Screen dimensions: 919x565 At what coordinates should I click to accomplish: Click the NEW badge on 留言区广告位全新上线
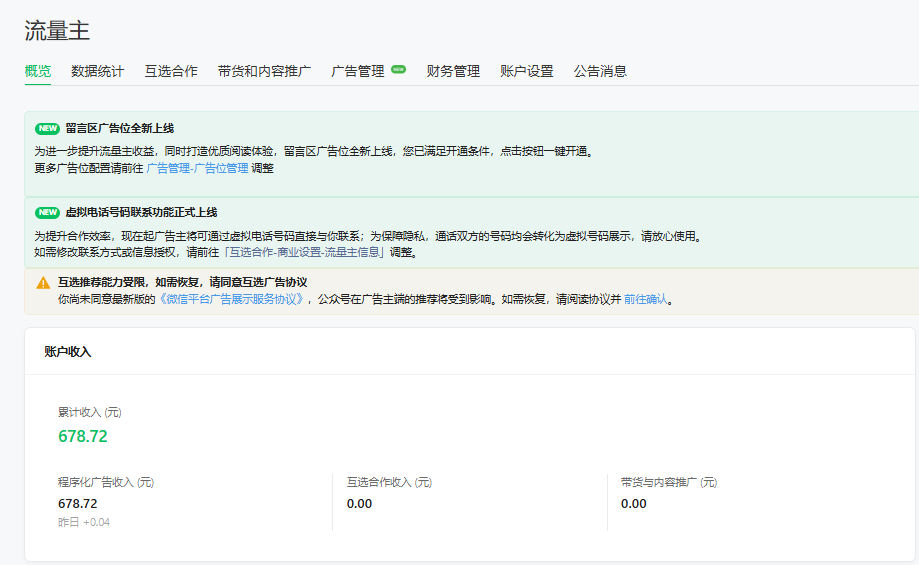coord(47,128)
